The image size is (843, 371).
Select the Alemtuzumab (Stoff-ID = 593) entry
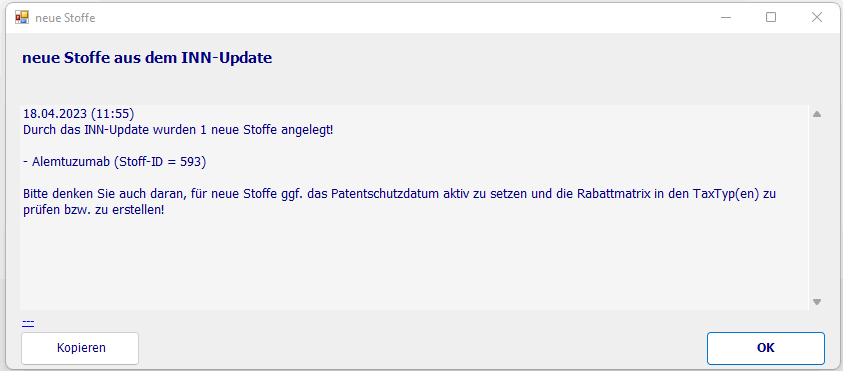115,162
